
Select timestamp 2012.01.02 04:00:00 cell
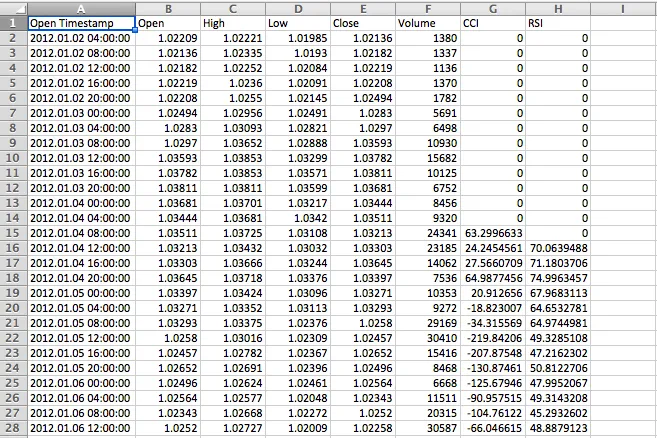(81, 38)
